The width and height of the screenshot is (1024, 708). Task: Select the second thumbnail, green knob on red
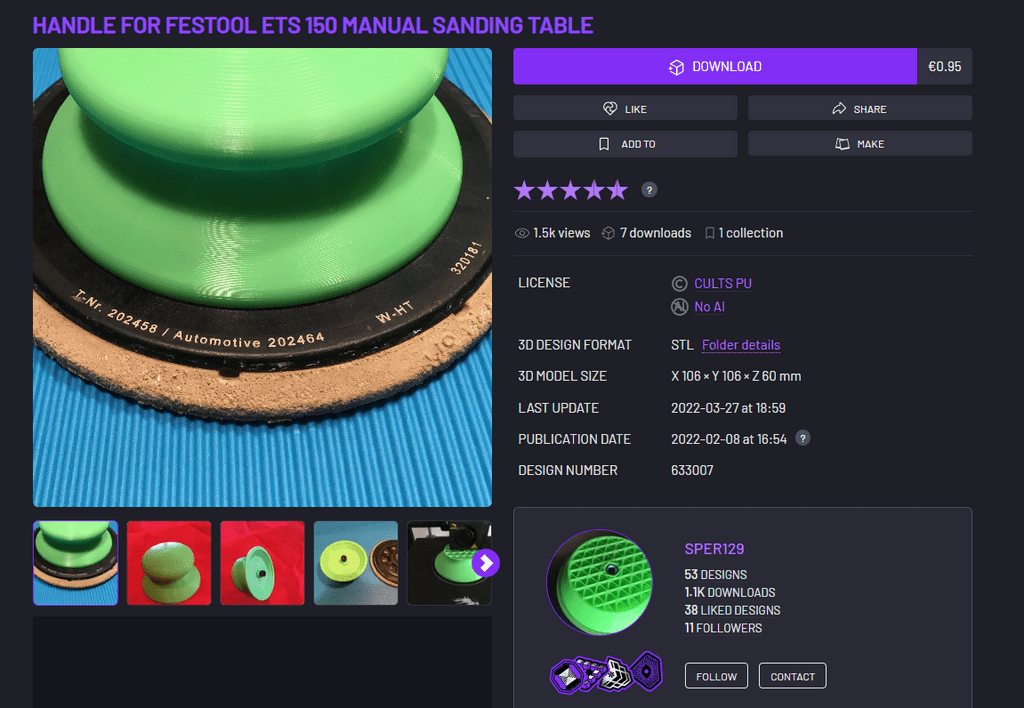coord(169,563)
